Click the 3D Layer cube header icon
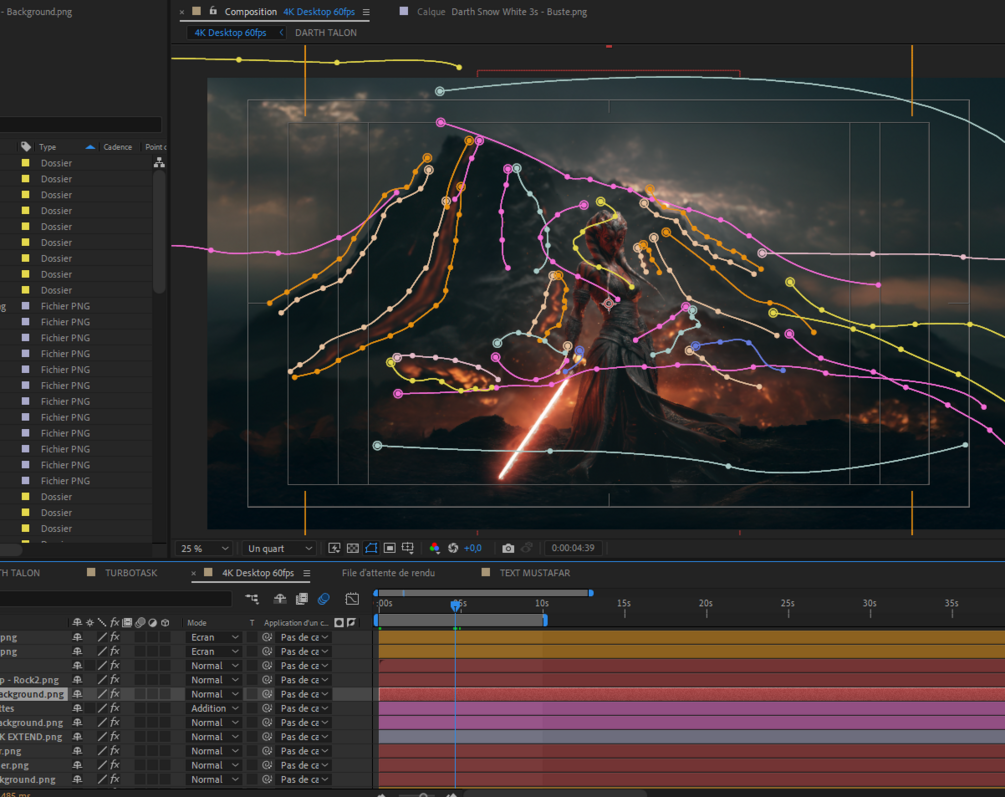 point(165,623)
